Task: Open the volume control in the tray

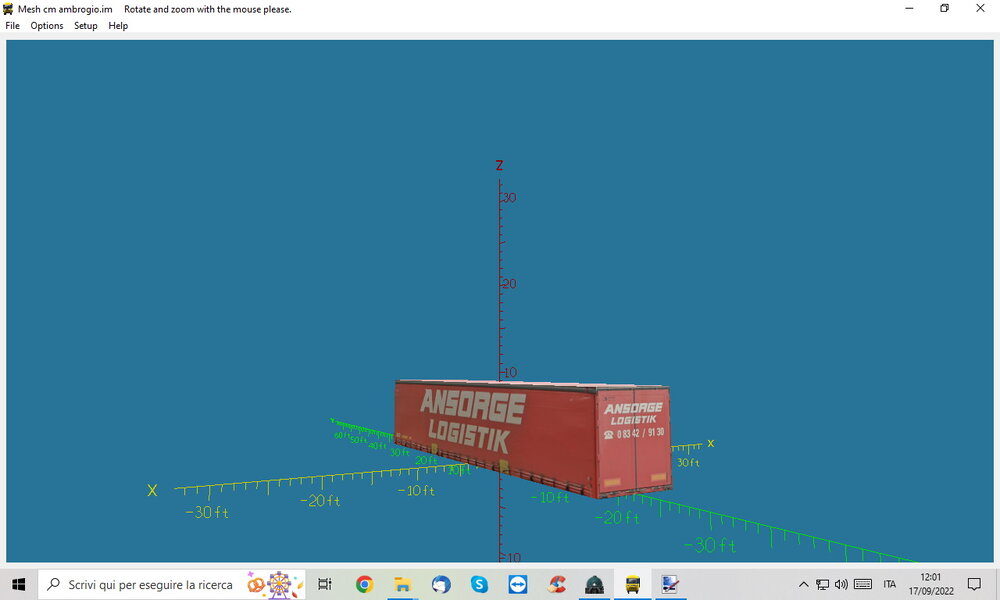Action: [841, 584]
